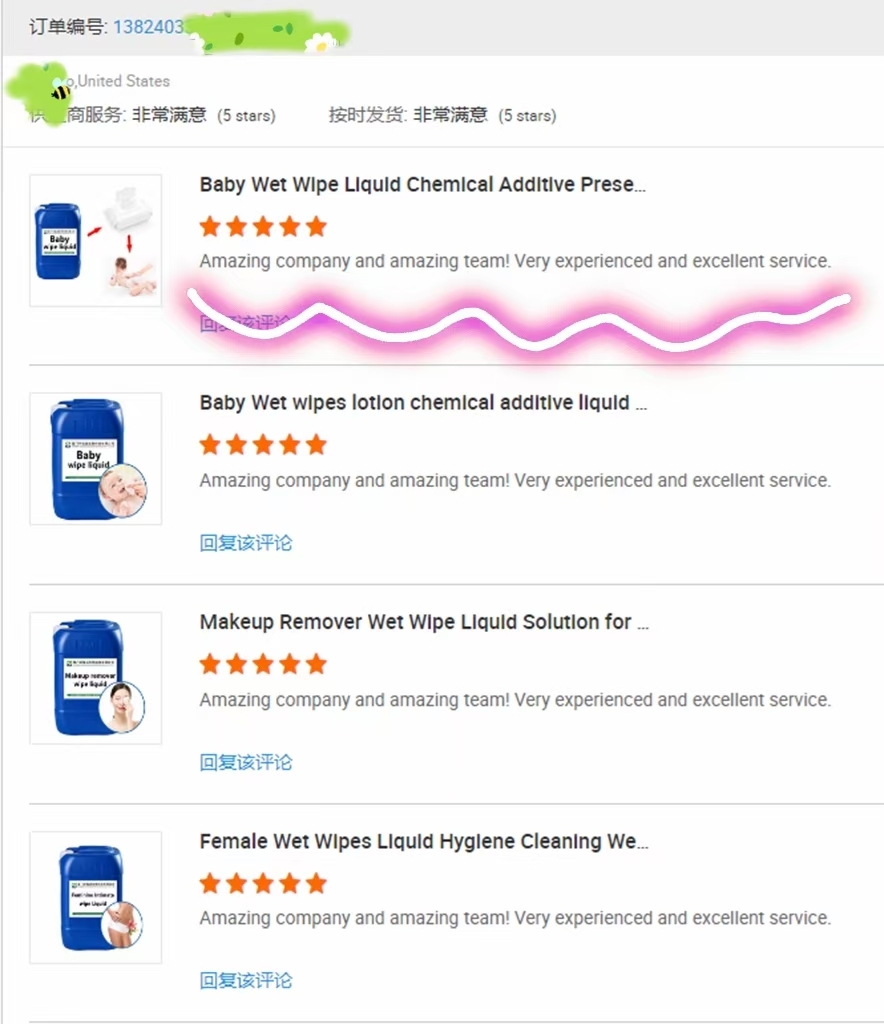Open the Baby Wet Wipe Liquid Chemical Additive thumbnail

pyautogui.click(x=95, y=240)
